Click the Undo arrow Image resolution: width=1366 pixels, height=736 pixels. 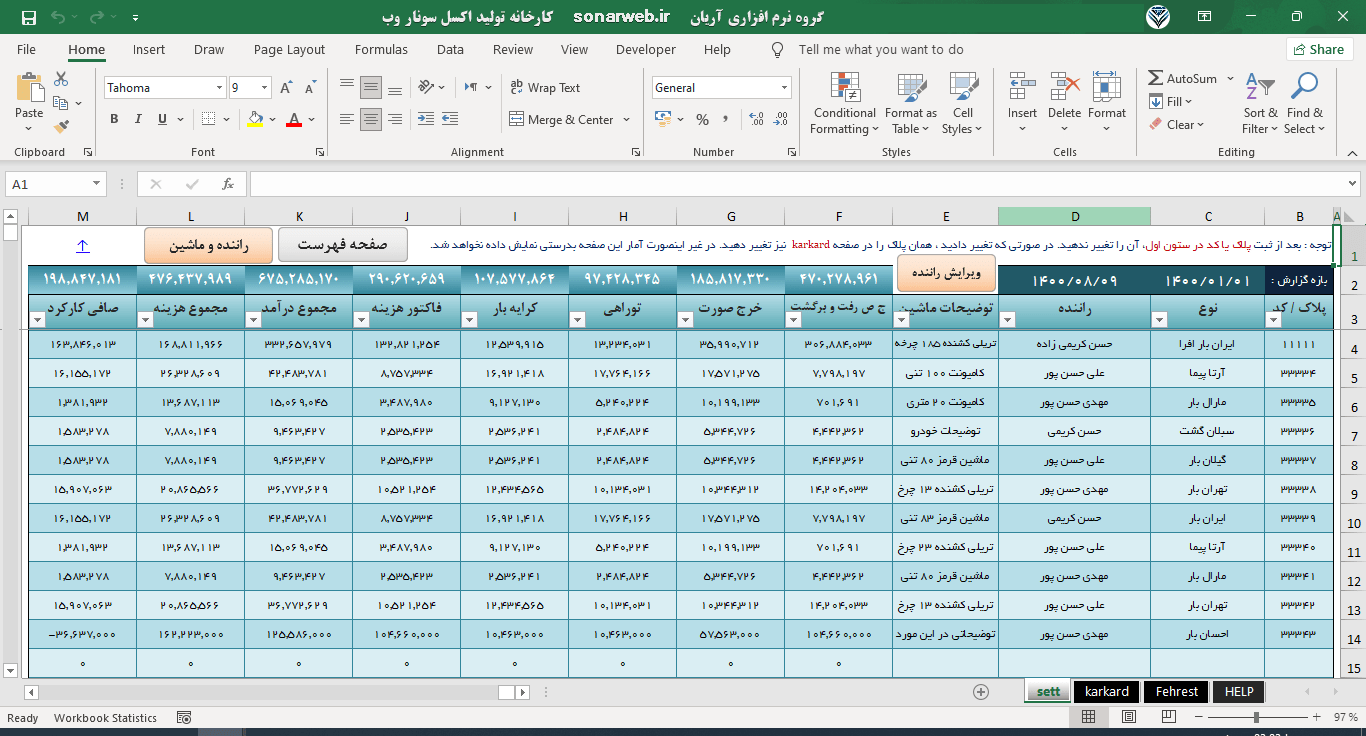click(57, 18)
